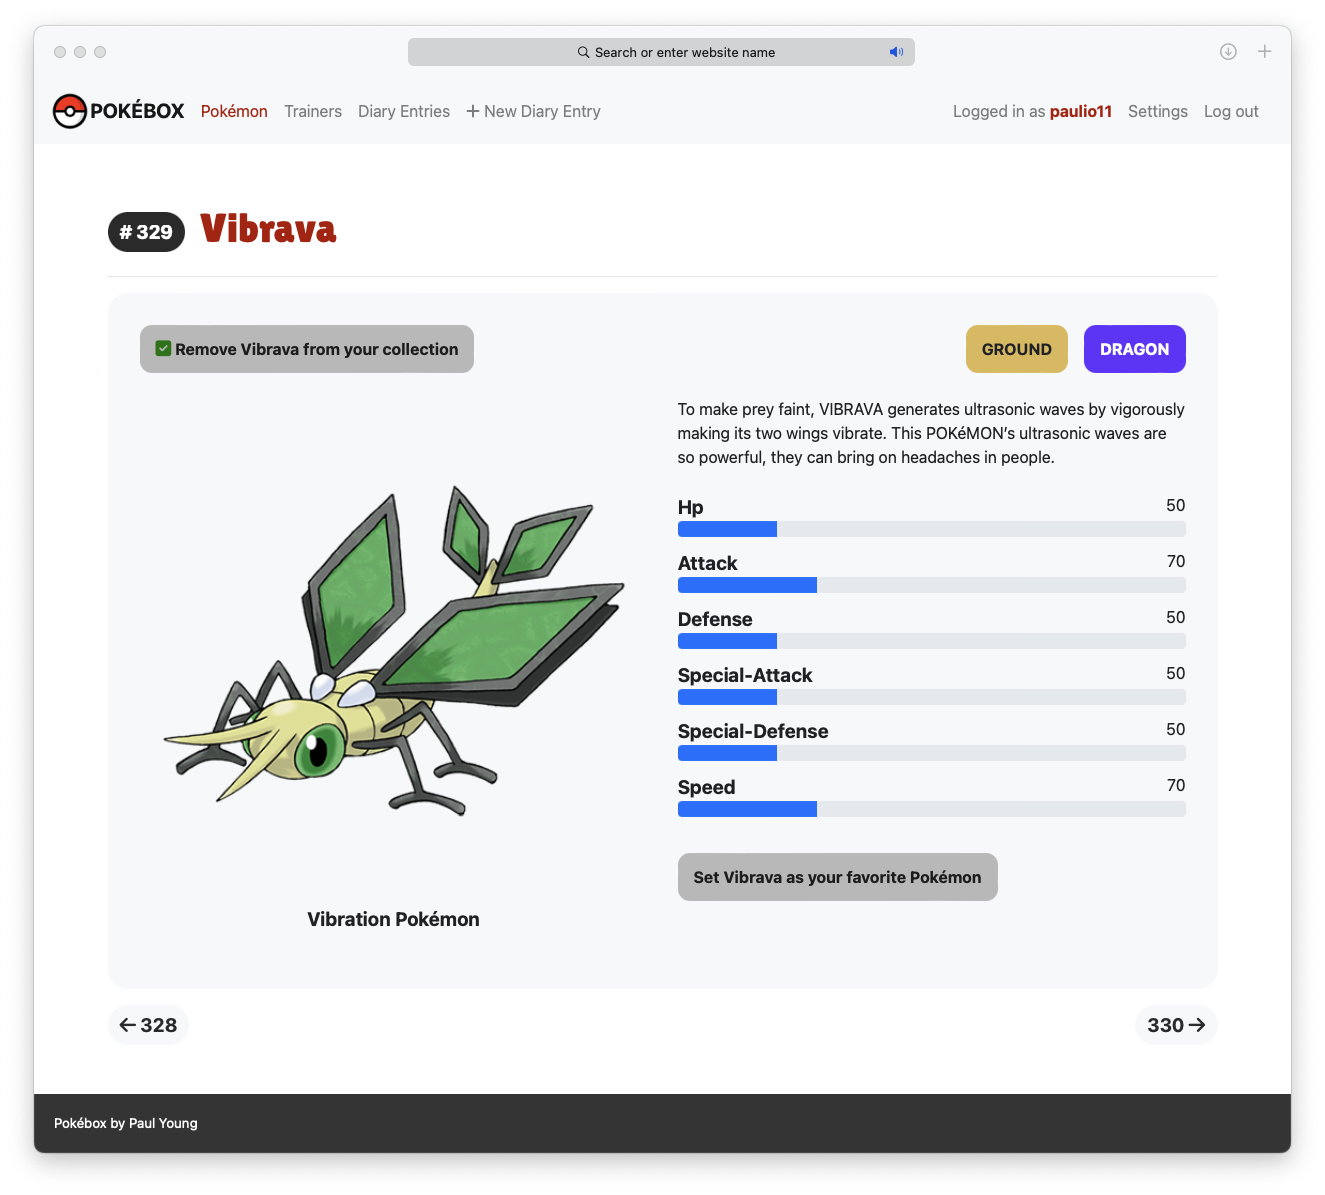The height and width of the screenshot is (1195, 1325).
Task: Click the plus icon beside New Diary Entry
Action: [x=473, y=111]
